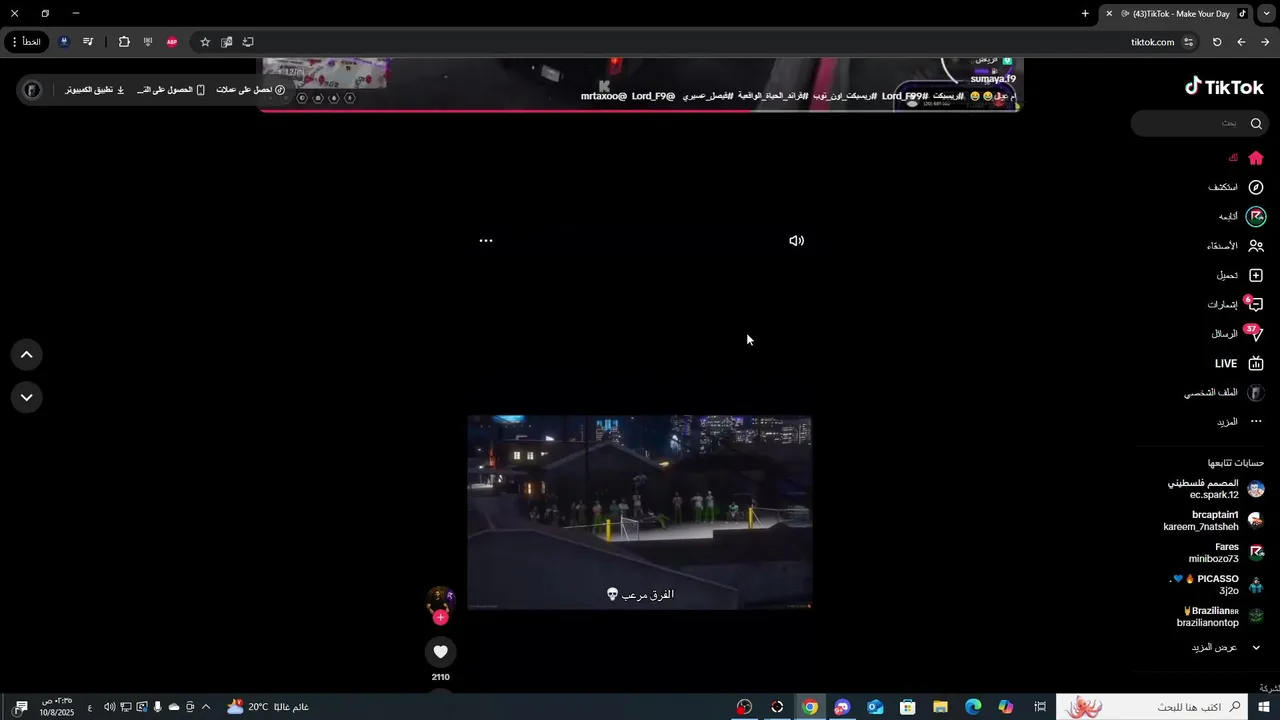The image size is (1280, 720).
Task: Click the Chrome icon on the taskbar
Action: (810, 707)
